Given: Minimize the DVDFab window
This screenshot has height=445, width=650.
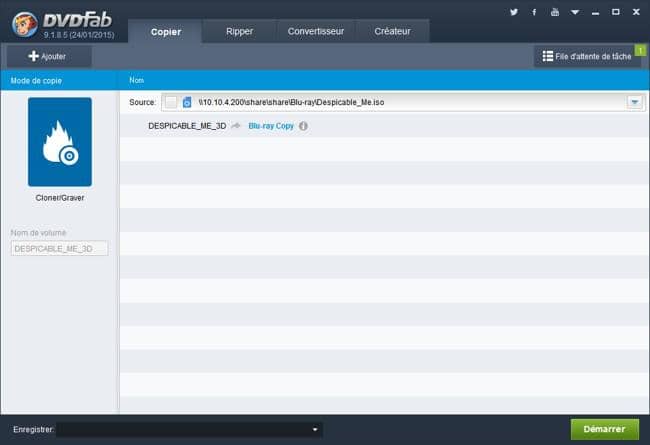Looking at the screenshot, I should 595,12.
